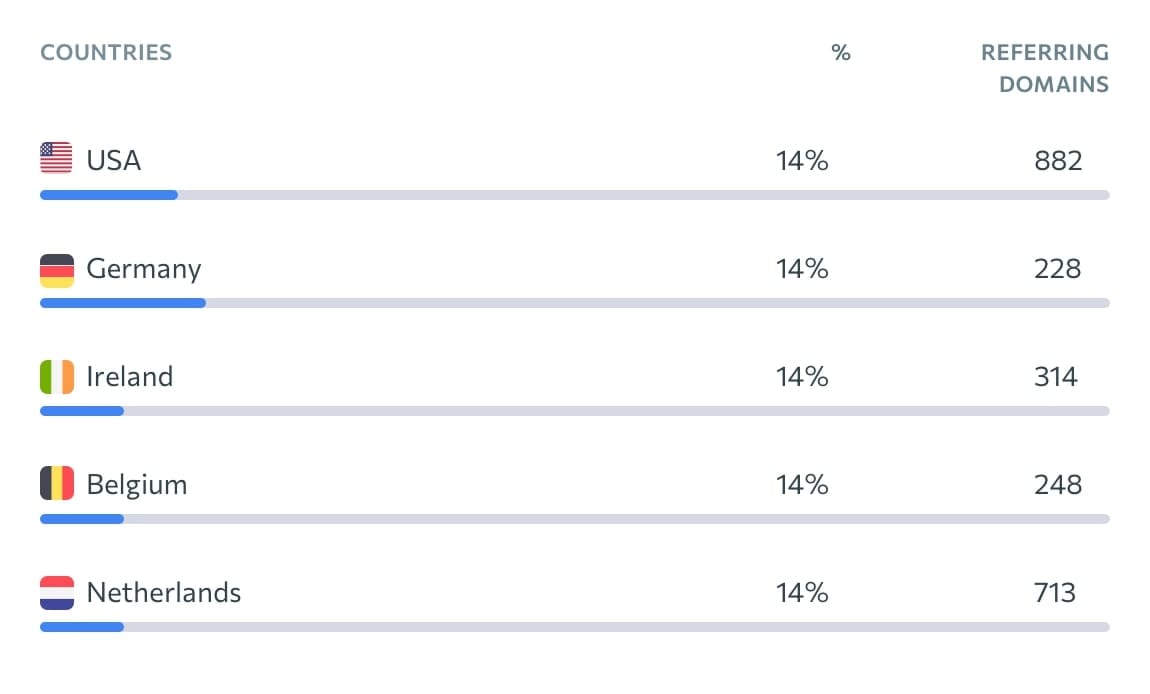Click the Germany progress bar
Image resolution: width=1150 pixels, height=694 pixels.
click(574, 303)
